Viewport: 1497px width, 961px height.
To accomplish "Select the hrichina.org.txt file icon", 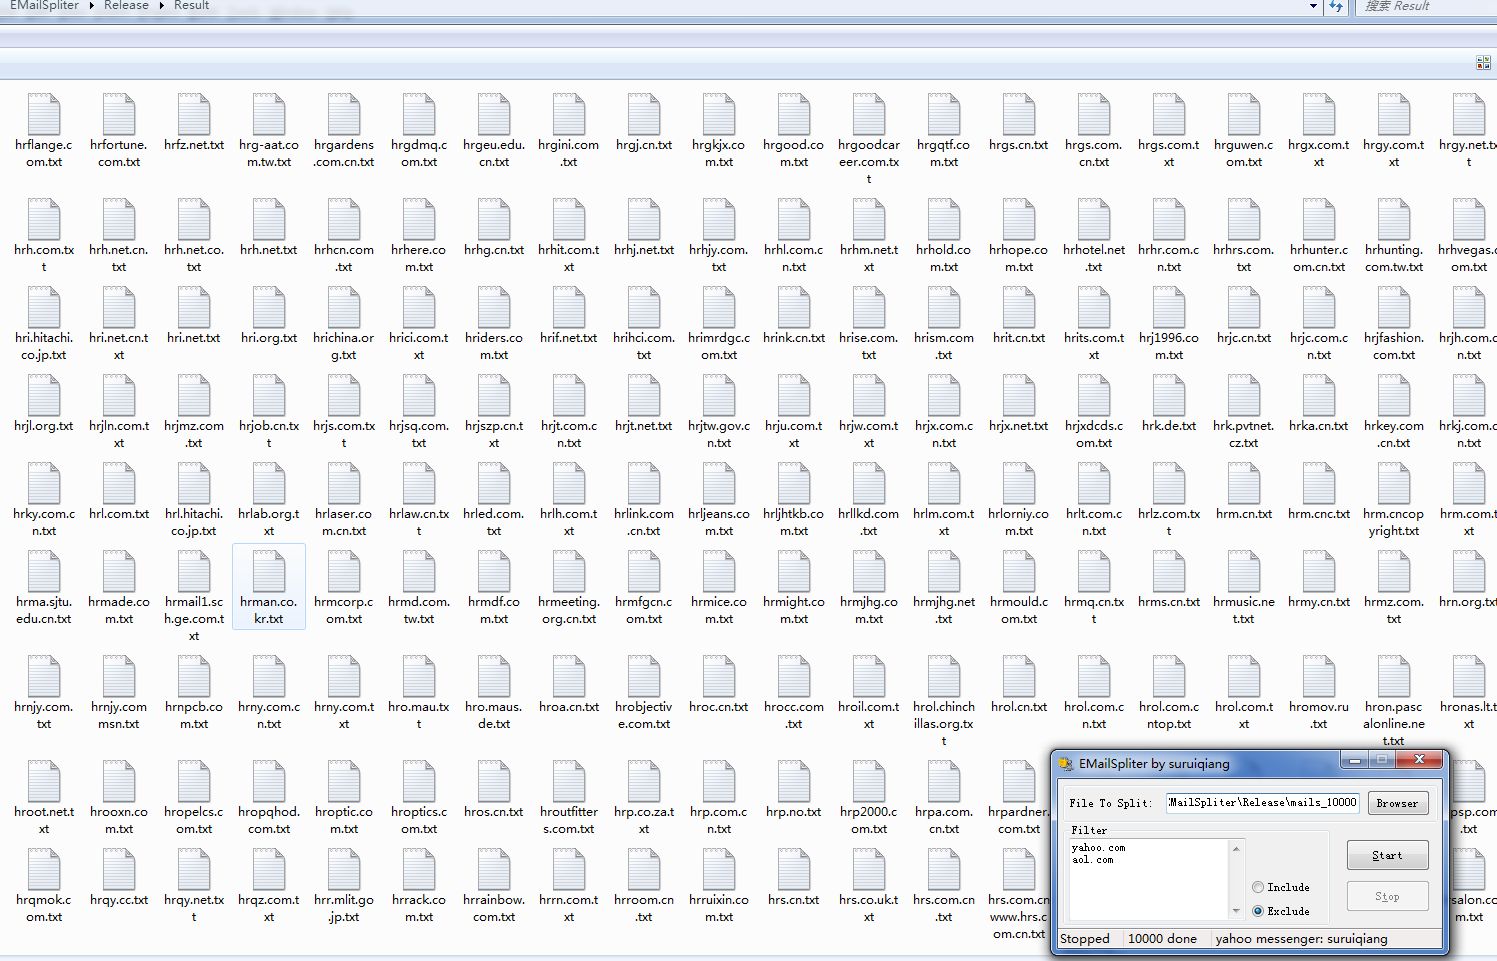I will (x=344, y=307).
